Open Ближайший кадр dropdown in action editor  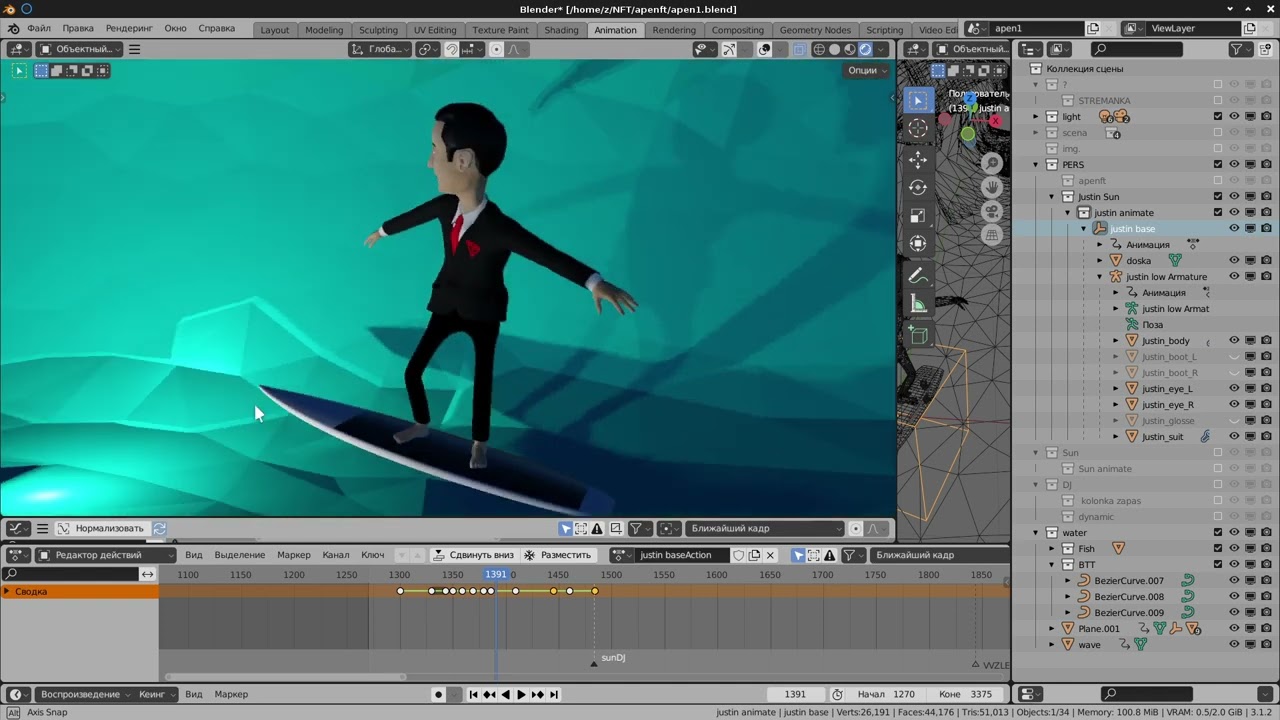(940, 555)
